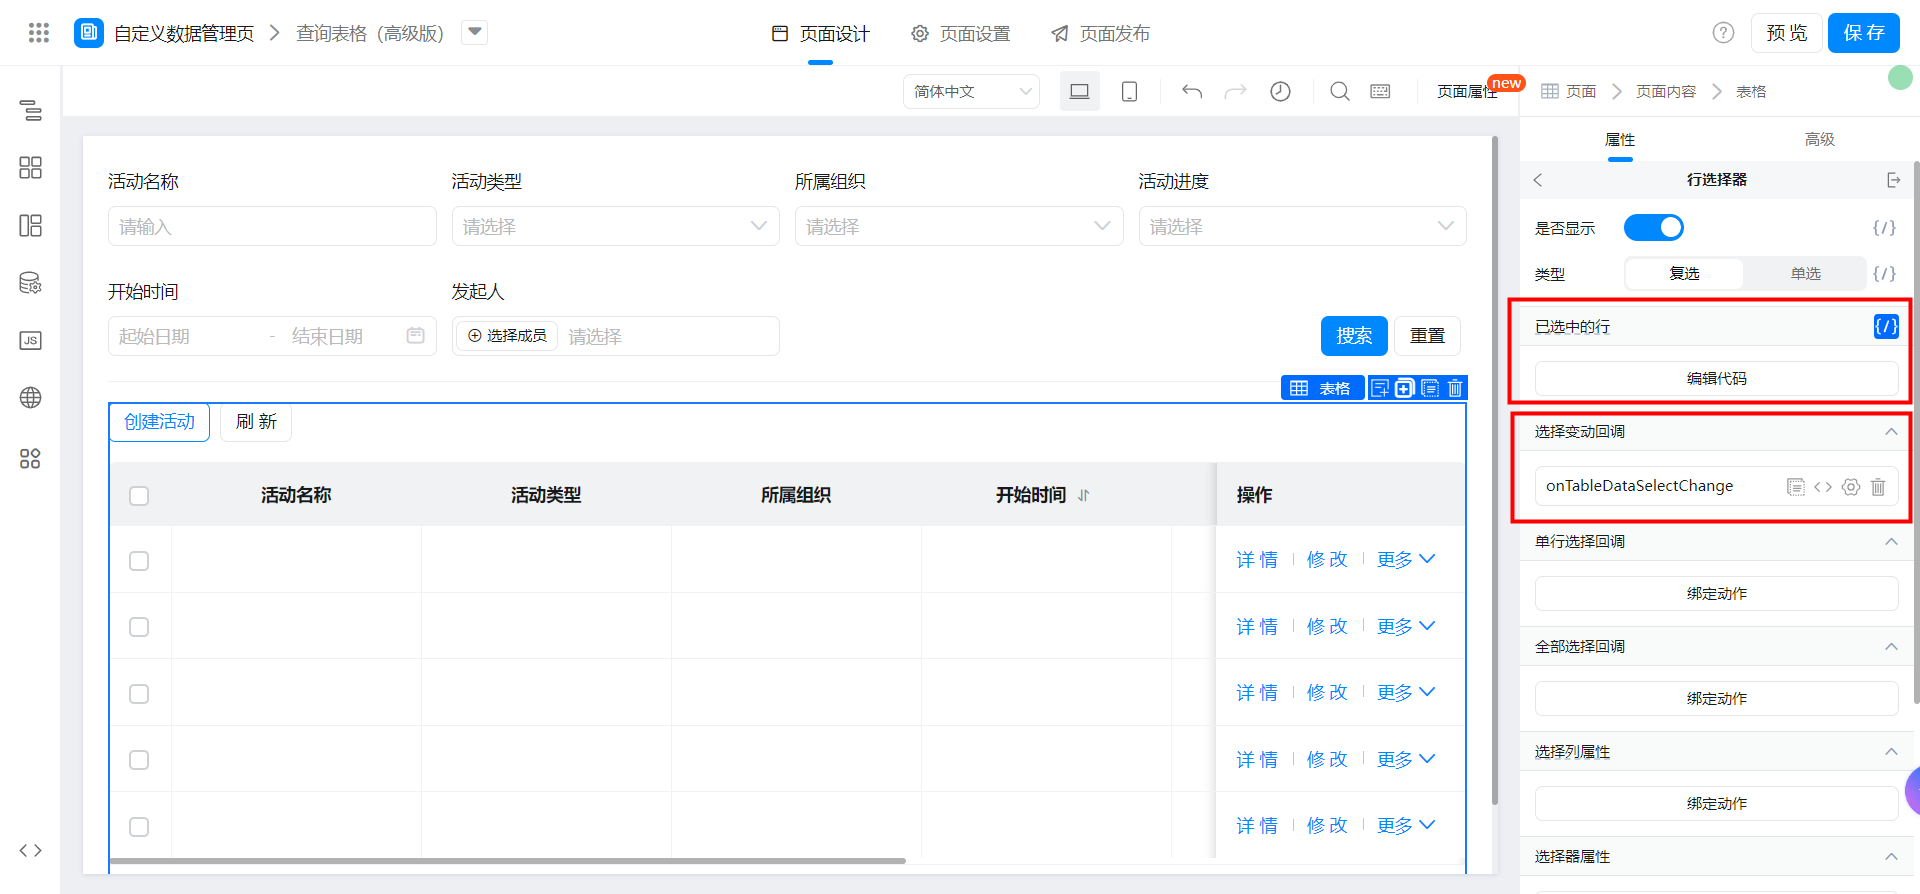This screenshot has width=1920, height=894.
Task: Open the globe internationalization sidebar icon
Action: click(31, 398)
